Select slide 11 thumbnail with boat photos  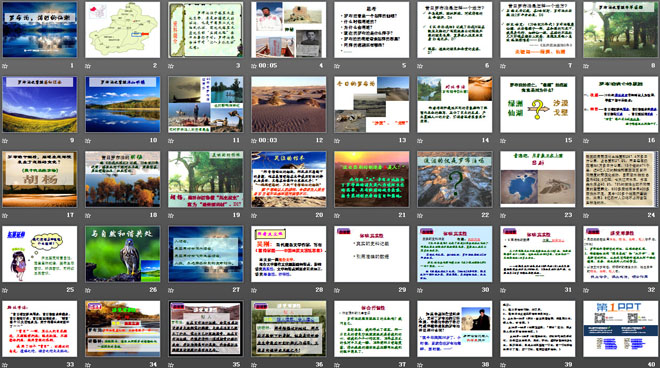[x=206, y=104]
